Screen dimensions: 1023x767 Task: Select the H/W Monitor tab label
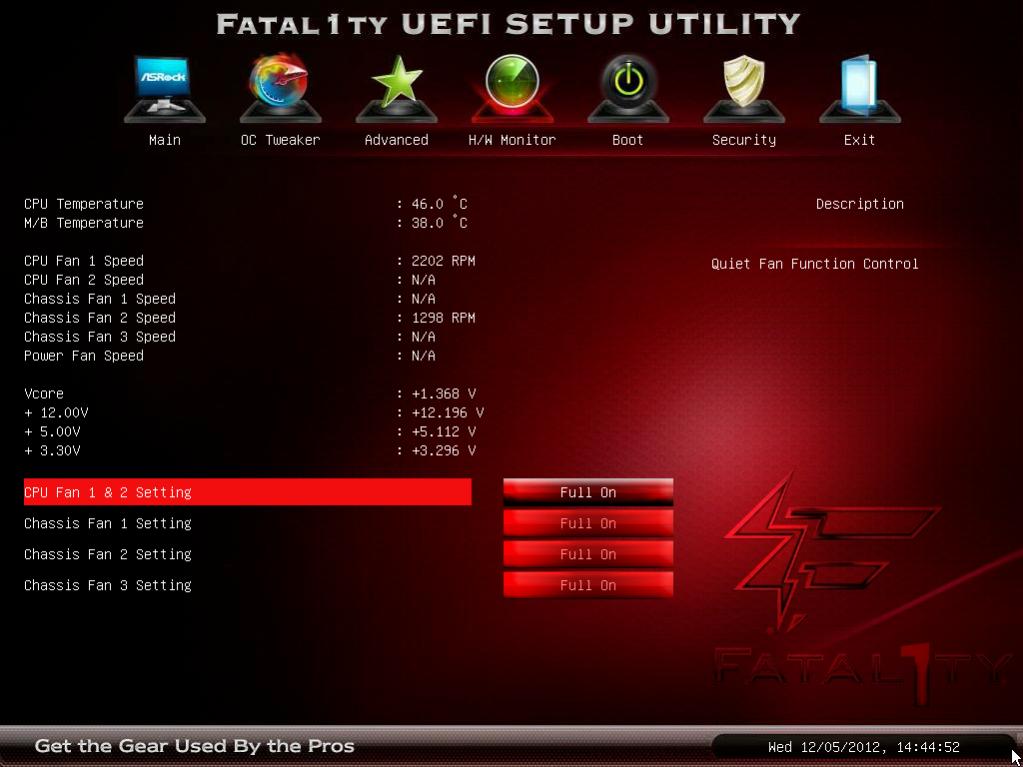tap(512, 140)
